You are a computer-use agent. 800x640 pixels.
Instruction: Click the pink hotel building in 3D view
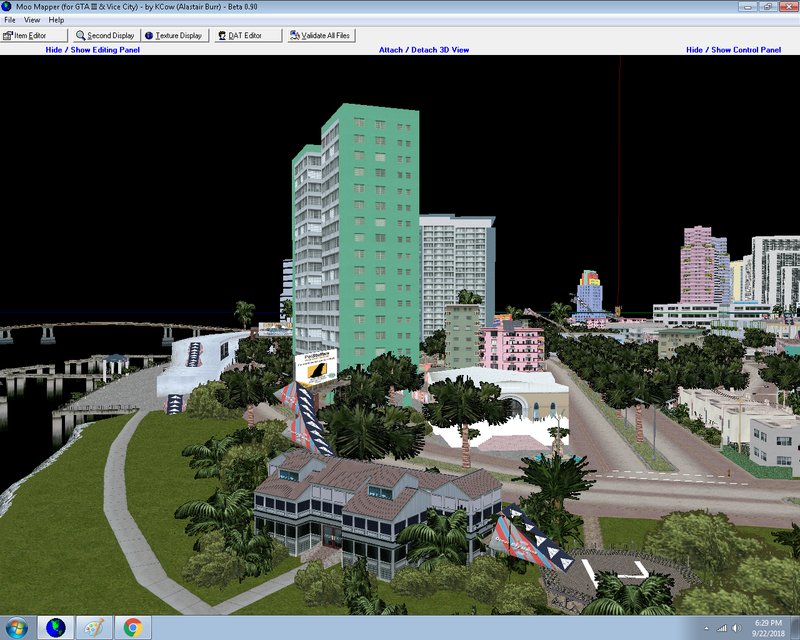coord(512,348)
